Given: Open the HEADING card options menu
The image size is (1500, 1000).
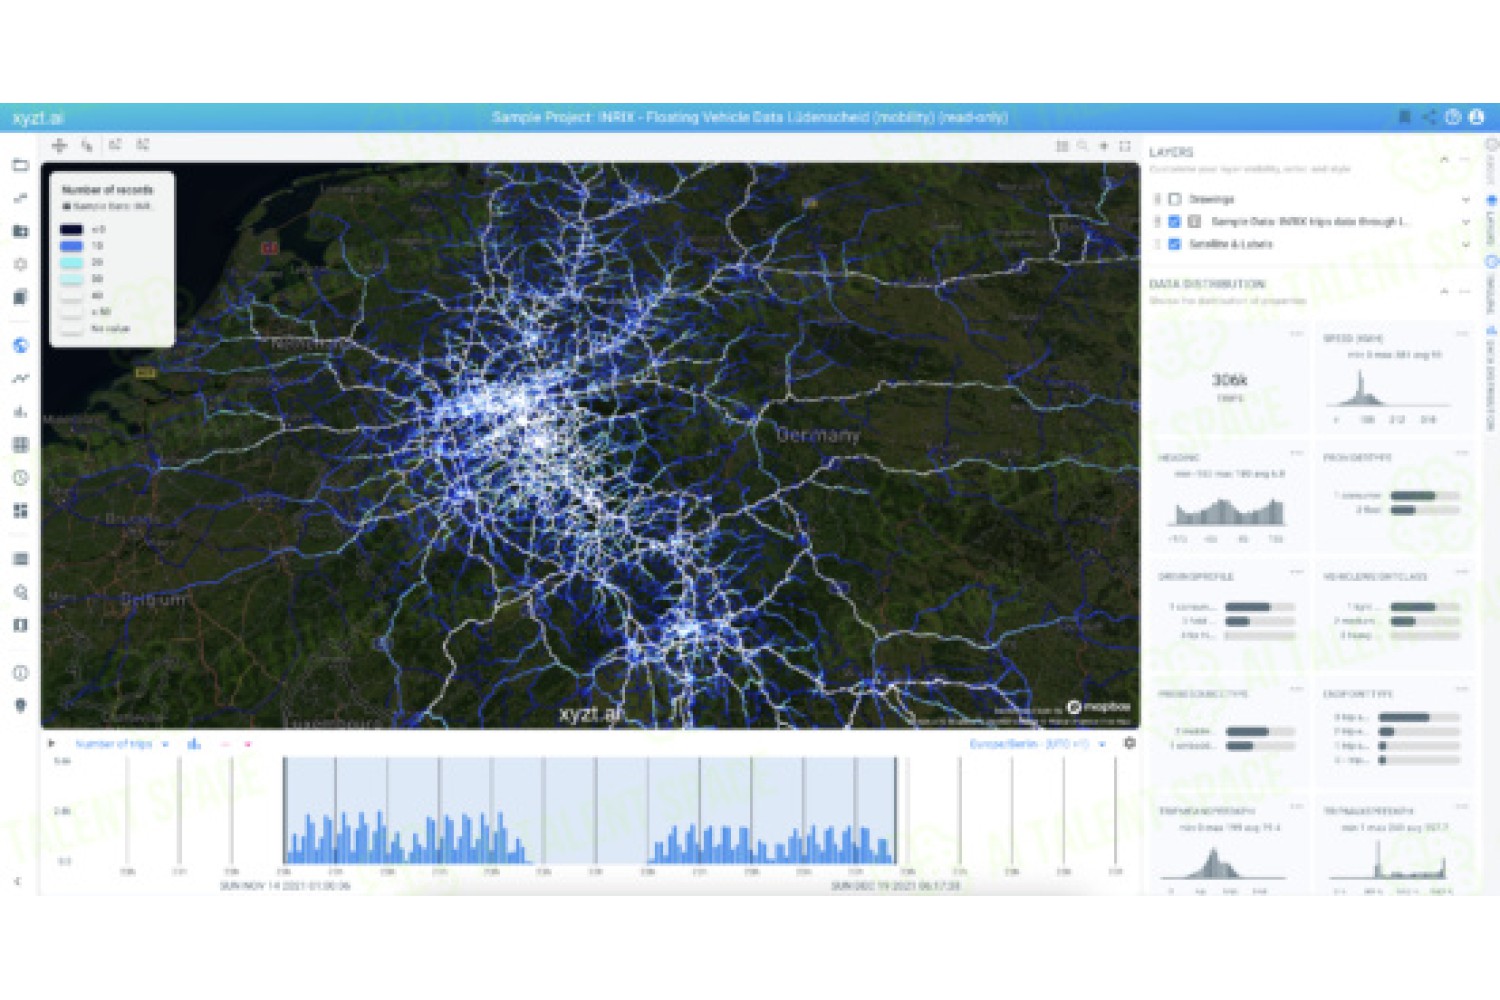Looking at the screenshot, I should (x=1296, y=453).
